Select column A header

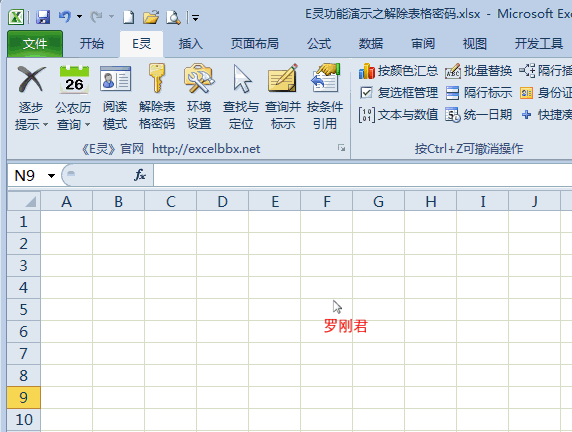pyautogui.click(x=66, y=201)
